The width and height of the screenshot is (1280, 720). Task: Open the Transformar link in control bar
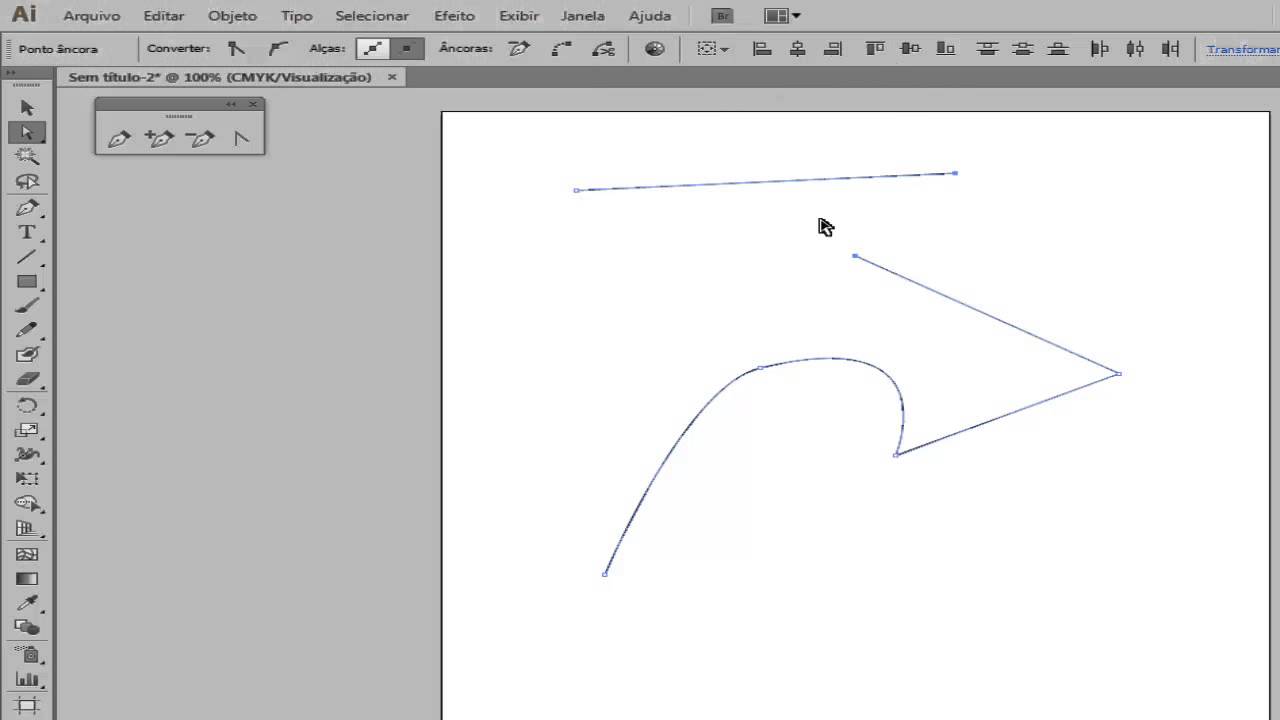[x=1243, y=49]
